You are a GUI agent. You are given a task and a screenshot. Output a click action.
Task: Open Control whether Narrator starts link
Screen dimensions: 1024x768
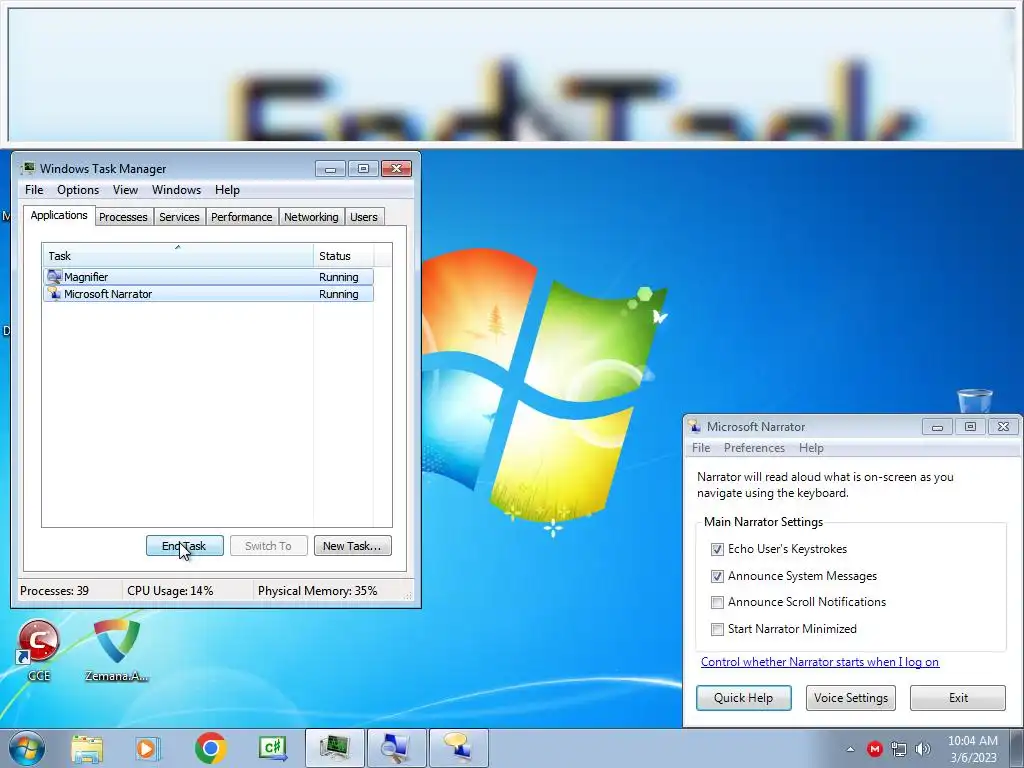[820, 662]
